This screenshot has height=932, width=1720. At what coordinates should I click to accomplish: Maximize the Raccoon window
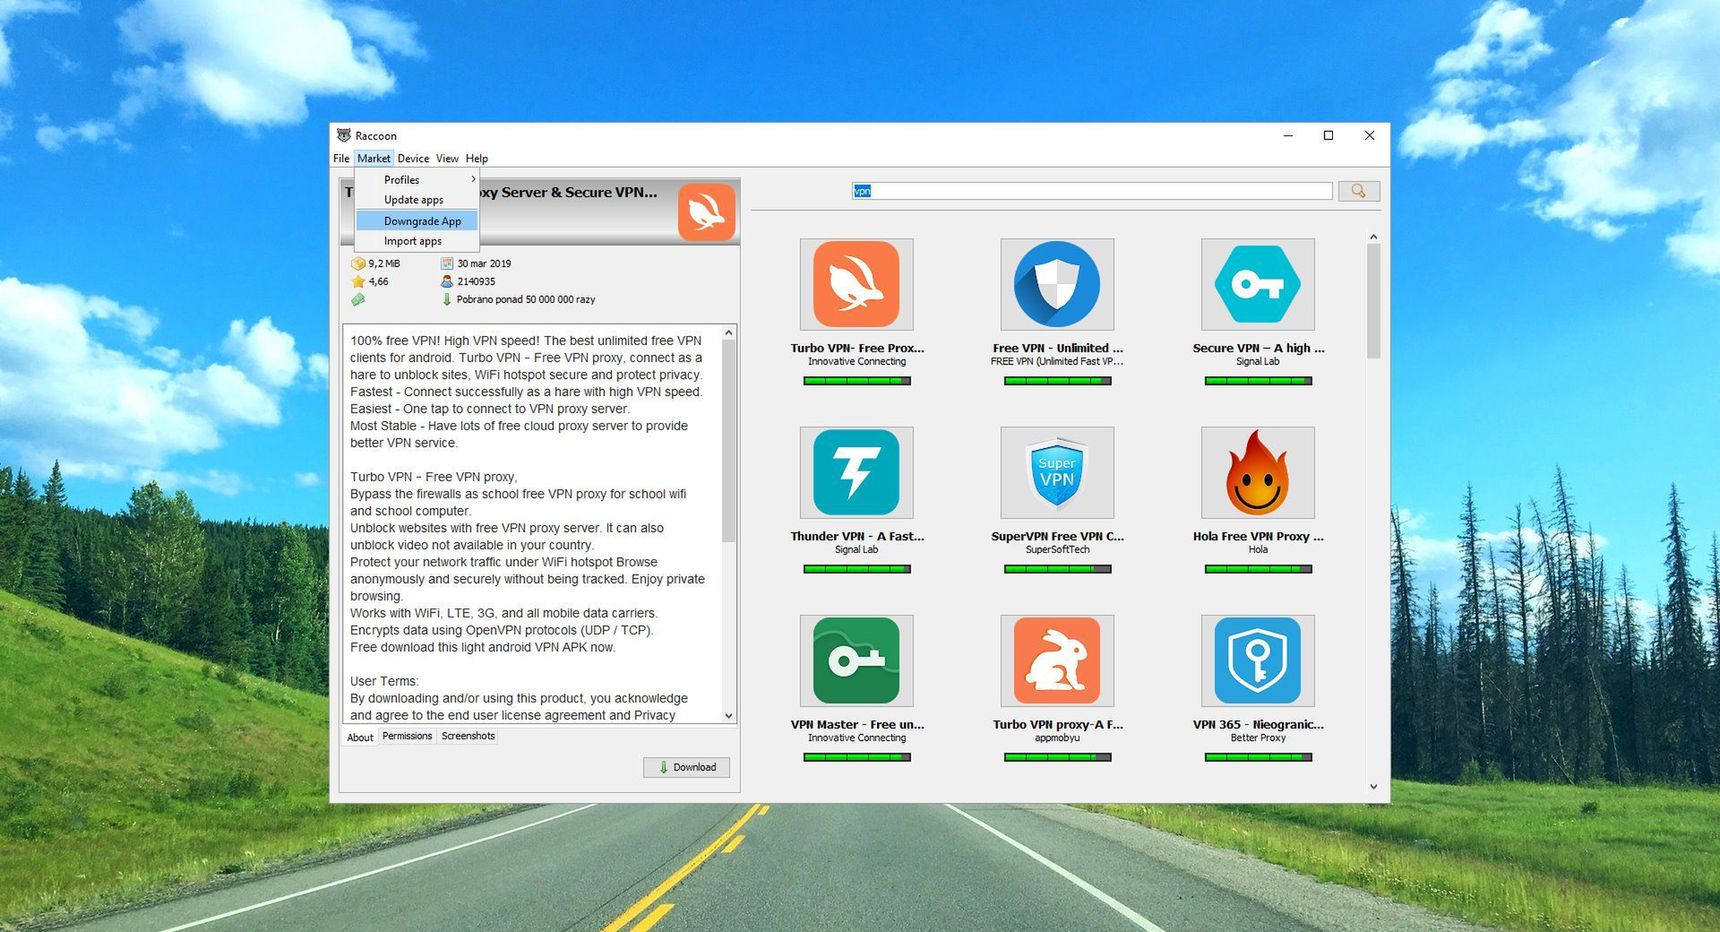1328,135
